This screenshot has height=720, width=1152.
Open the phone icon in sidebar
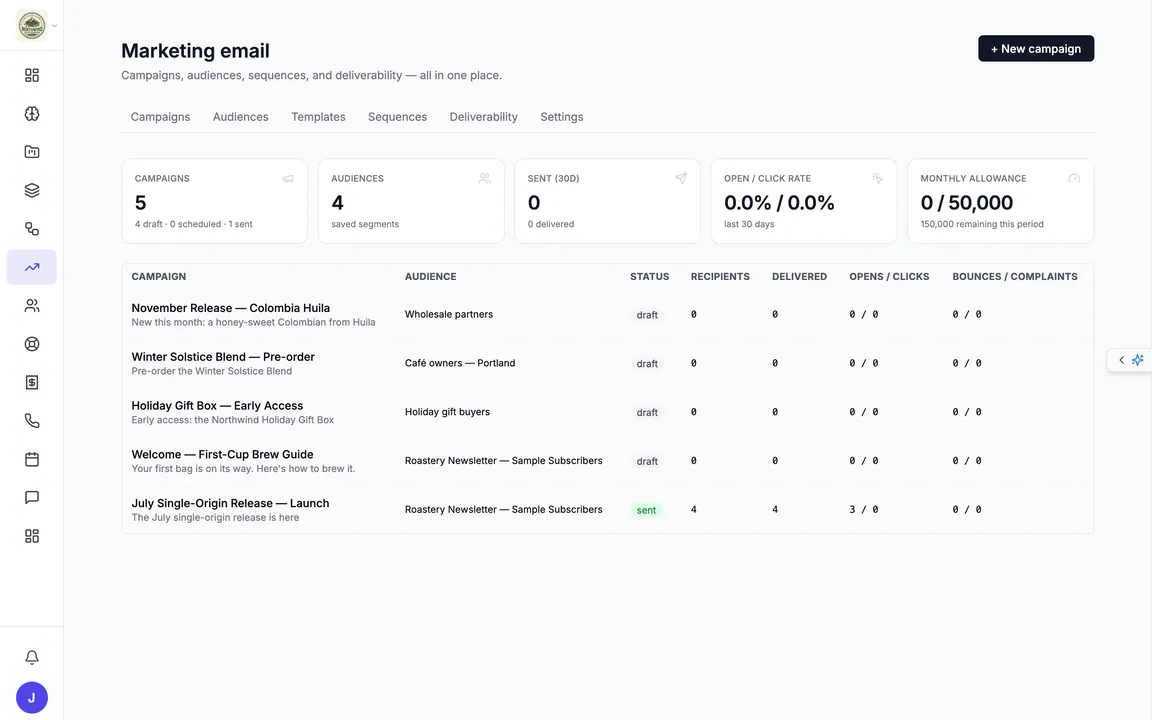(x=32, y=421)
